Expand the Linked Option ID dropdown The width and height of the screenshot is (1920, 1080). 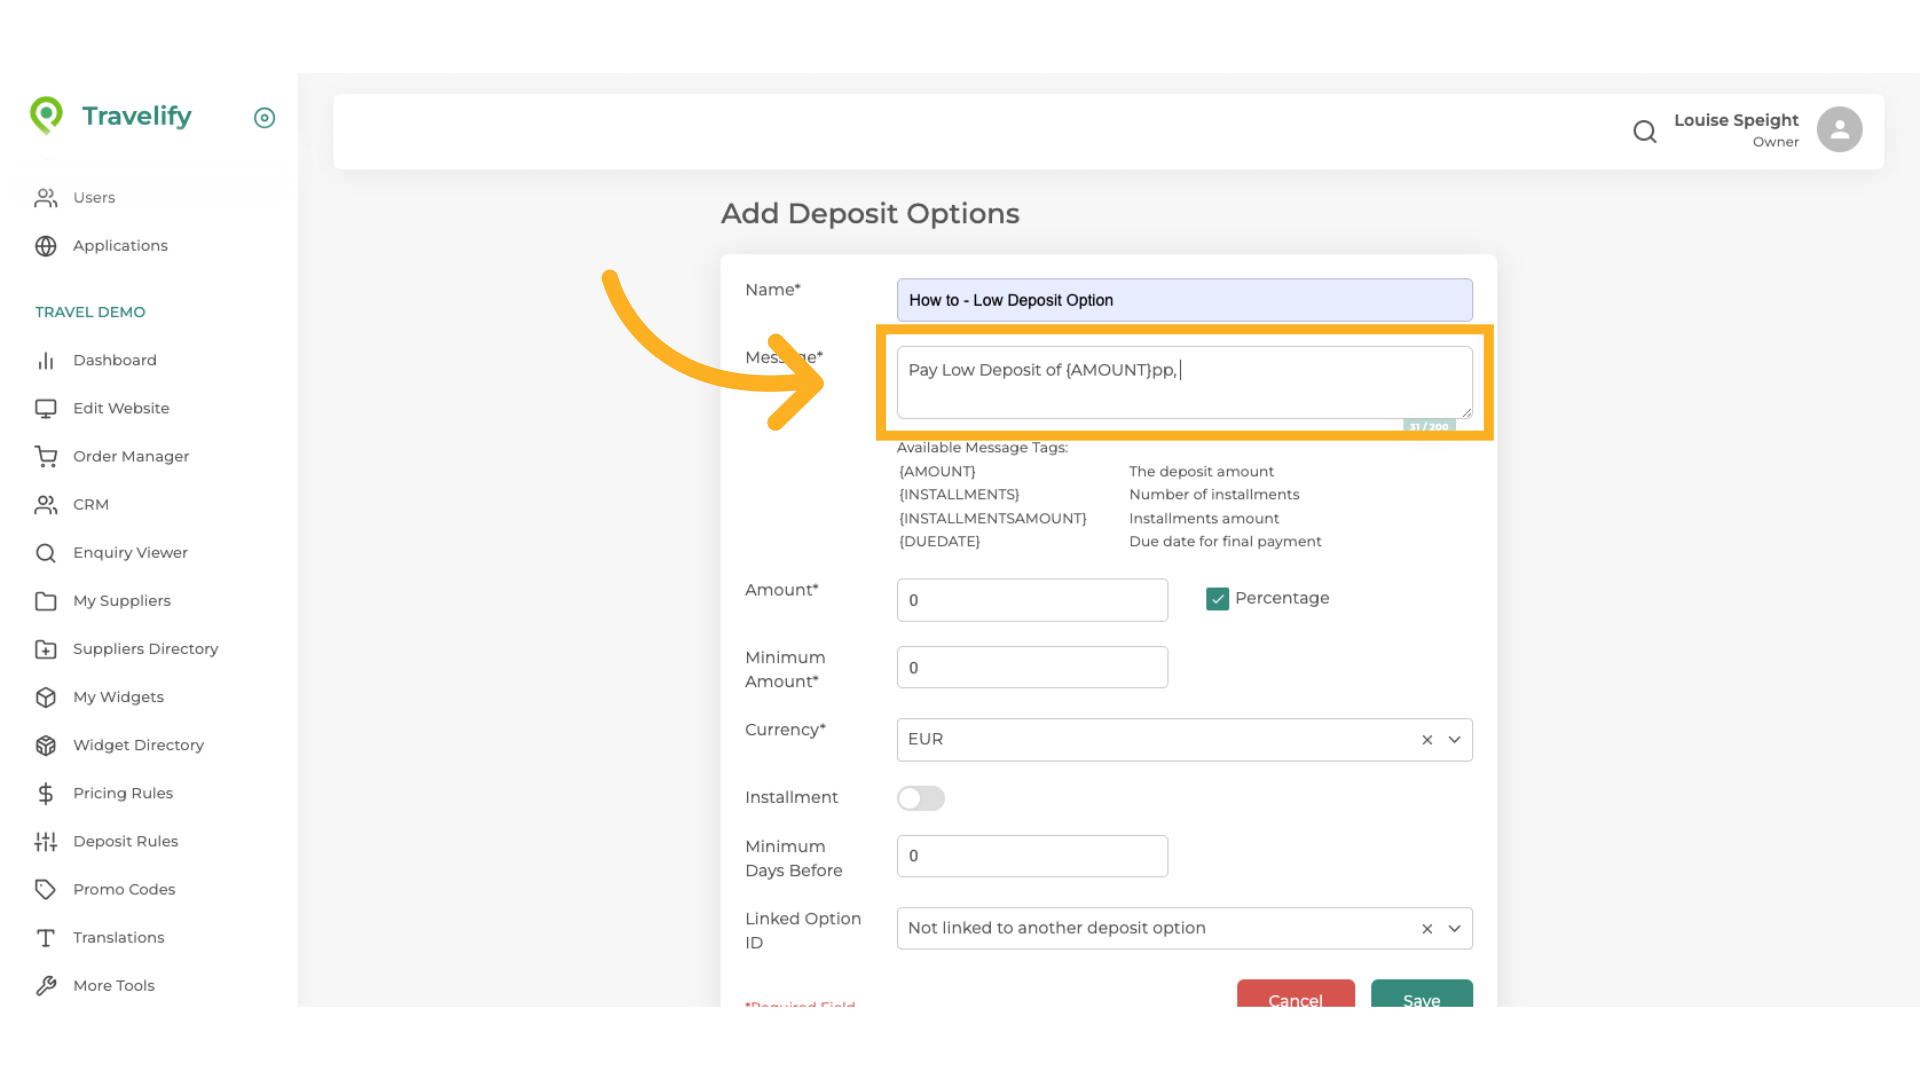1455,928
